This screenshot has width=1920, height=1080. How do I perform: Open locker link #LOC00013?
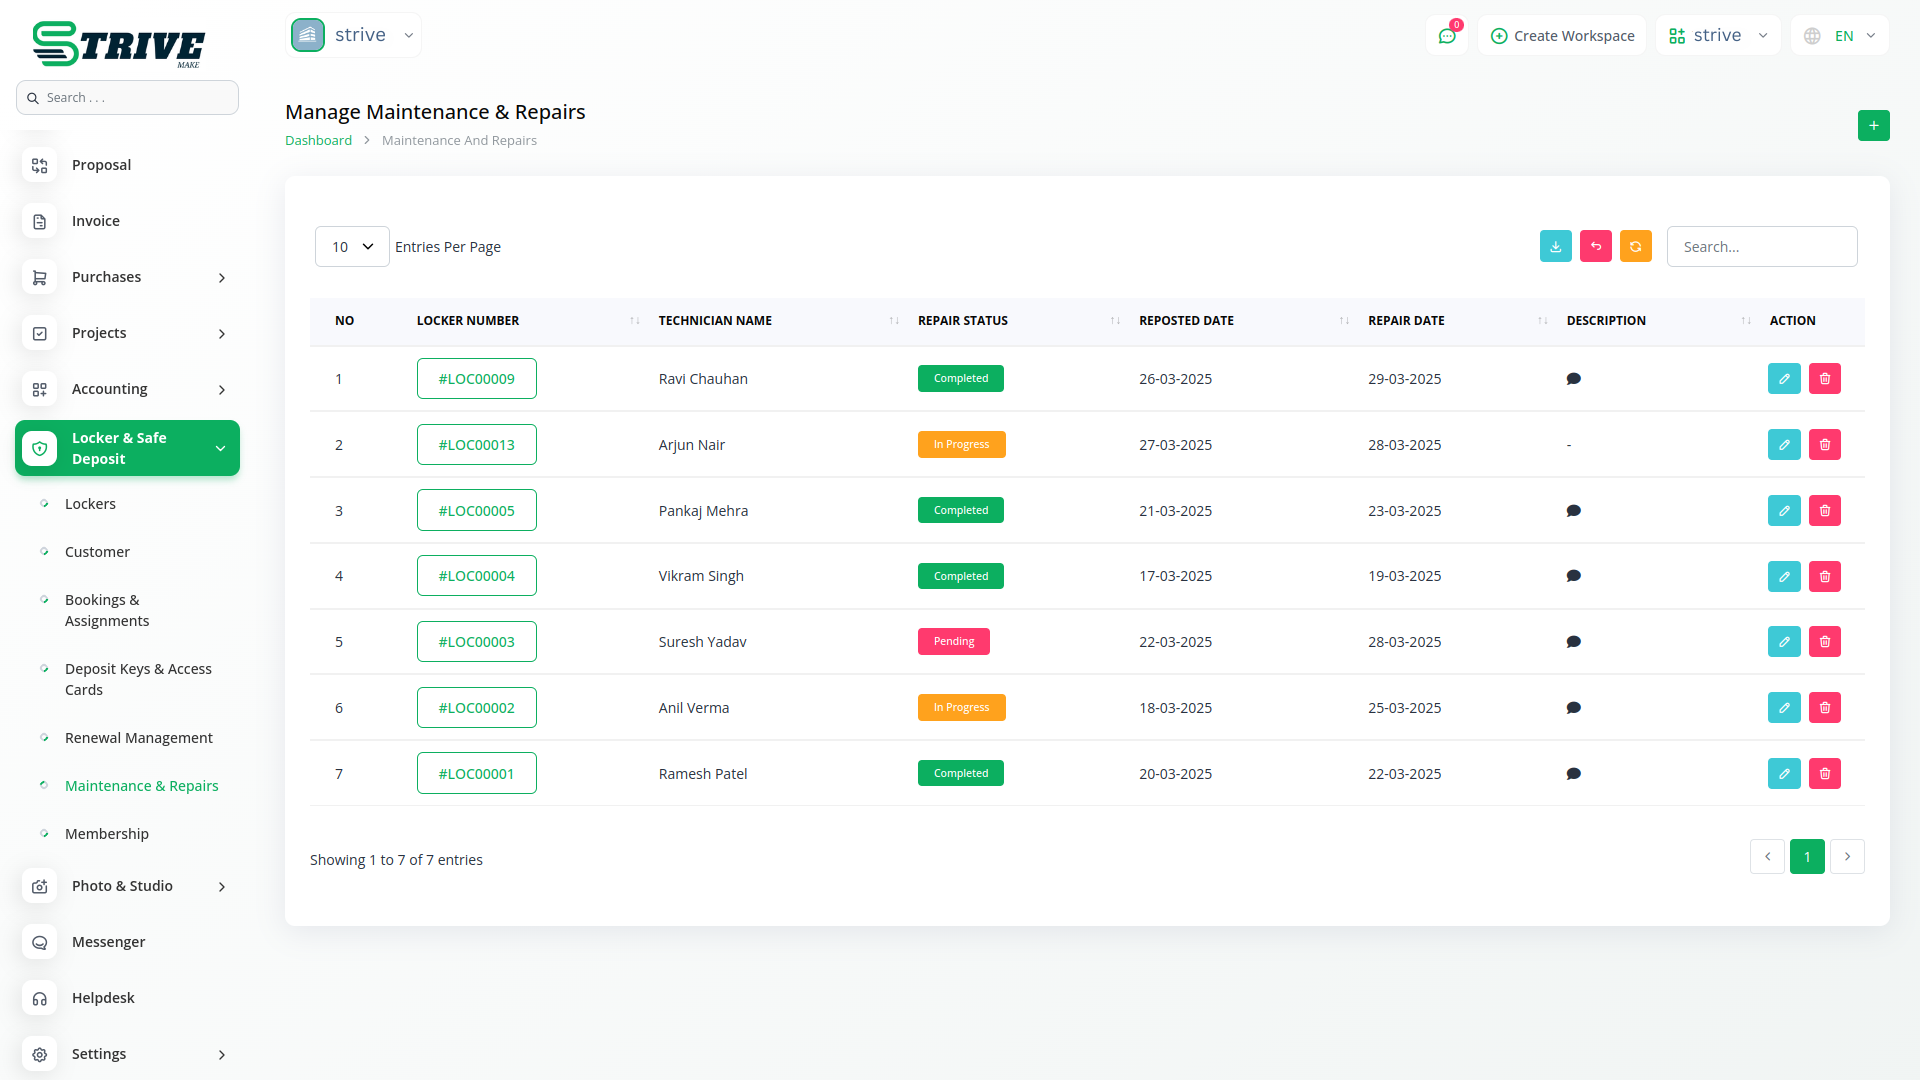[476, 445]
